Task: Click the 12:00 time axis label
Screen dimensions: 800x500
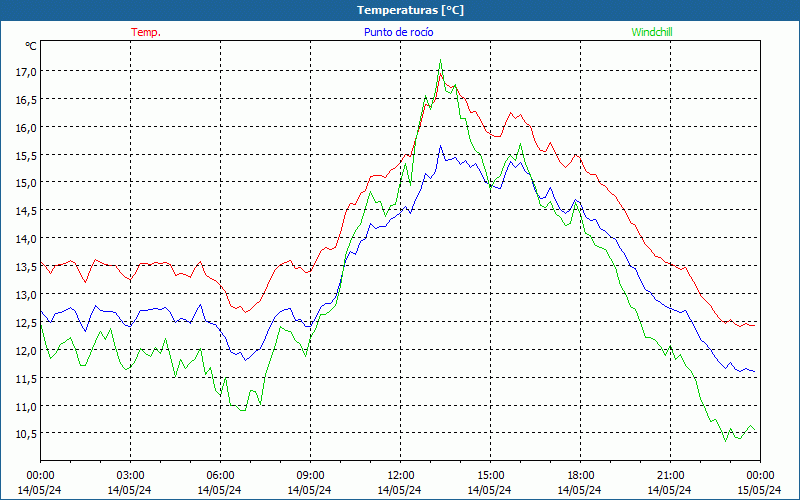Action: 401,475
